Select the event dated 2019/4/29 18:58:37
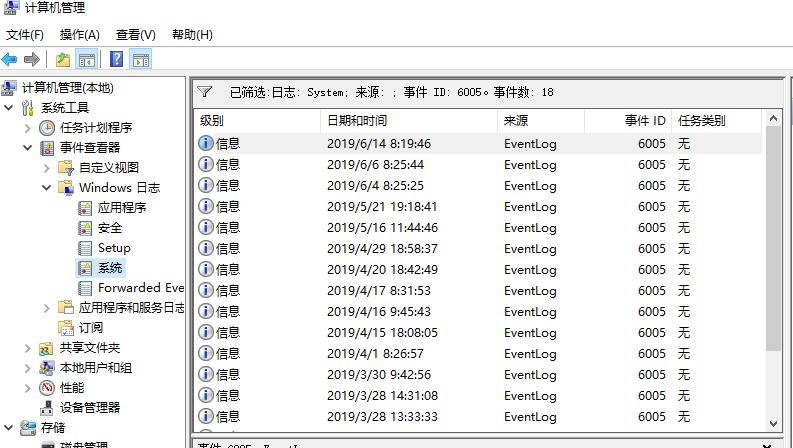The width and height of the screenshot is (793, 448). point(478,249)
